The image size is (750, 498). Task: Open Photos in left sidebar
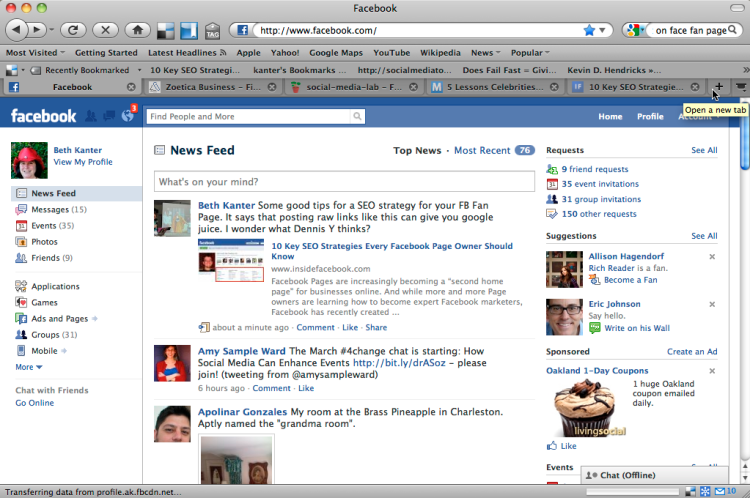point(44,242)
